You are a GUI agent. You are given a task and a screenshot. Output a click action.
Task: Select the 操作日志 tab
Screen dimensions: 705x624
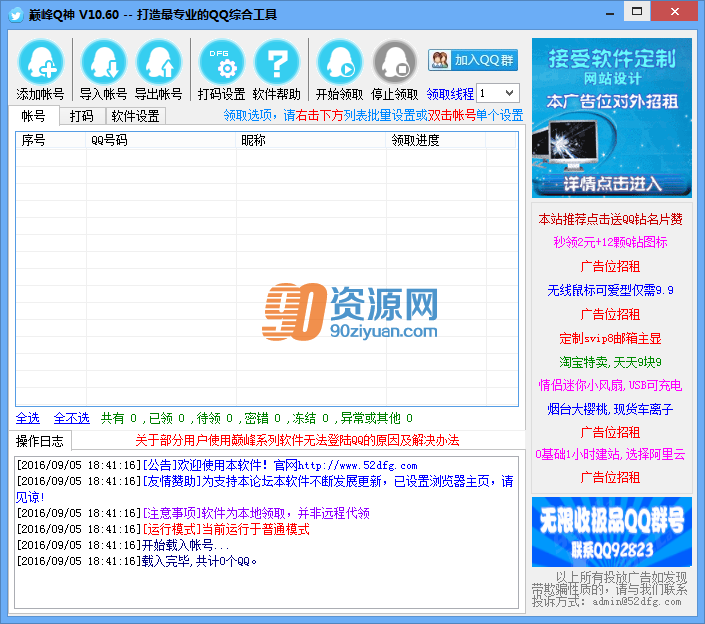click(x=40, y=441)
